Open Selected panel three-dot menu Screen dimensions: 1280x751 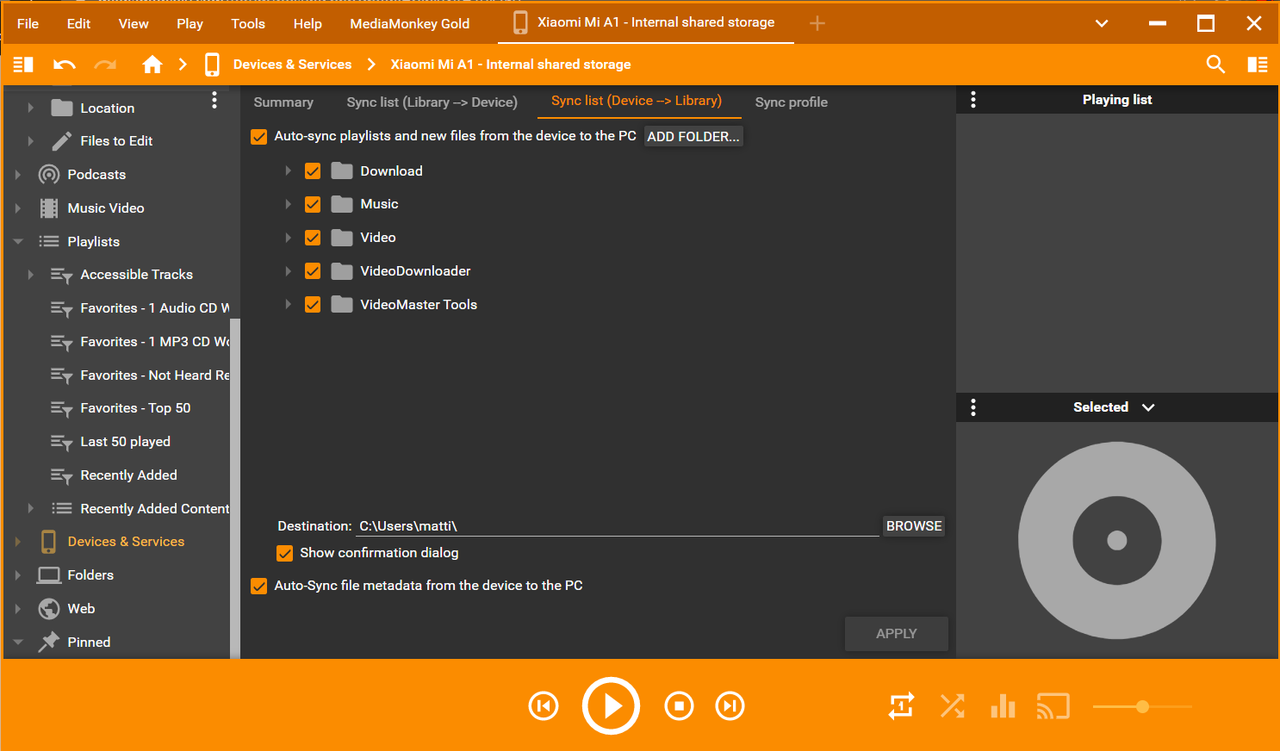973,408
